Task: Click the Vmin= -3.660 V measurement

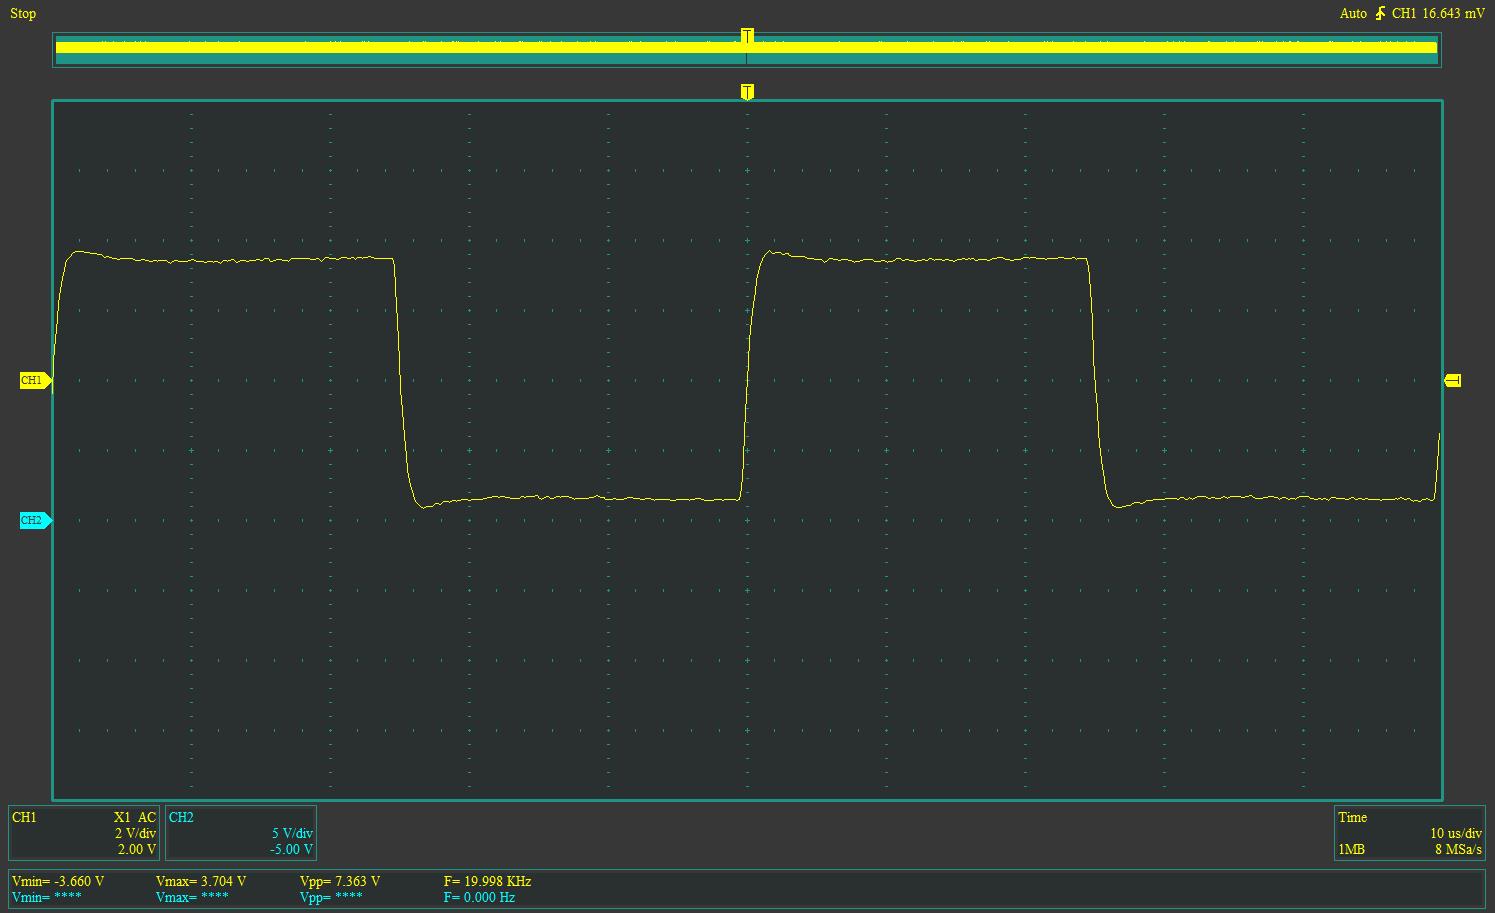Action: coord(58,881)
